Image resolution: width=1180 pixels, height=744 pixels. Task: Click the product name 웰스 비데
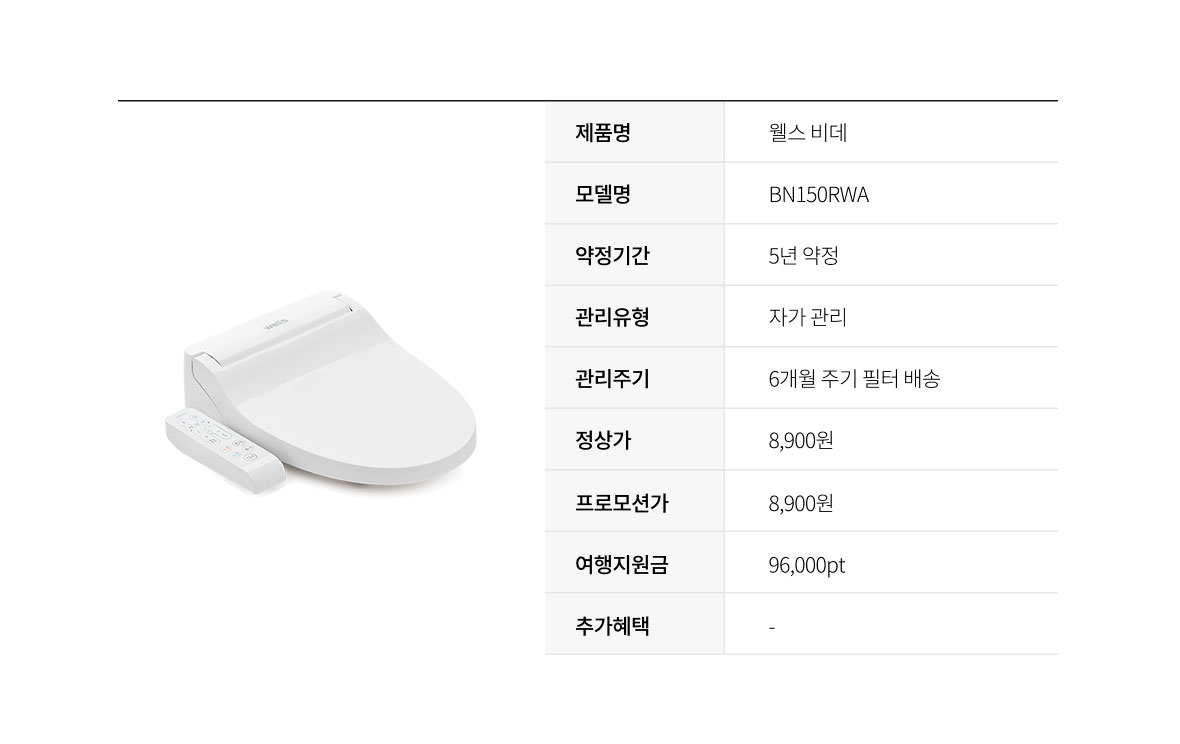coord(807,132)
